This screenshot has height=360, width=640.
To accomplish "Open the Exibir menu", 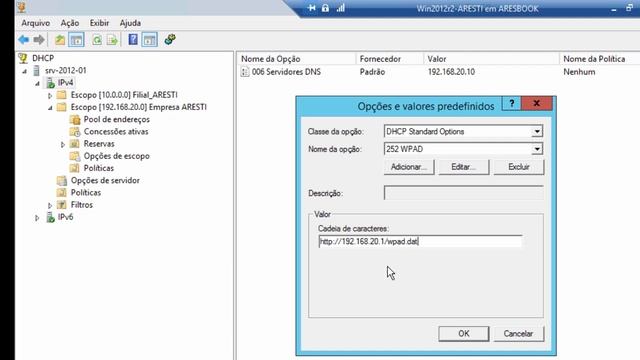I will (x=99, y=23).
